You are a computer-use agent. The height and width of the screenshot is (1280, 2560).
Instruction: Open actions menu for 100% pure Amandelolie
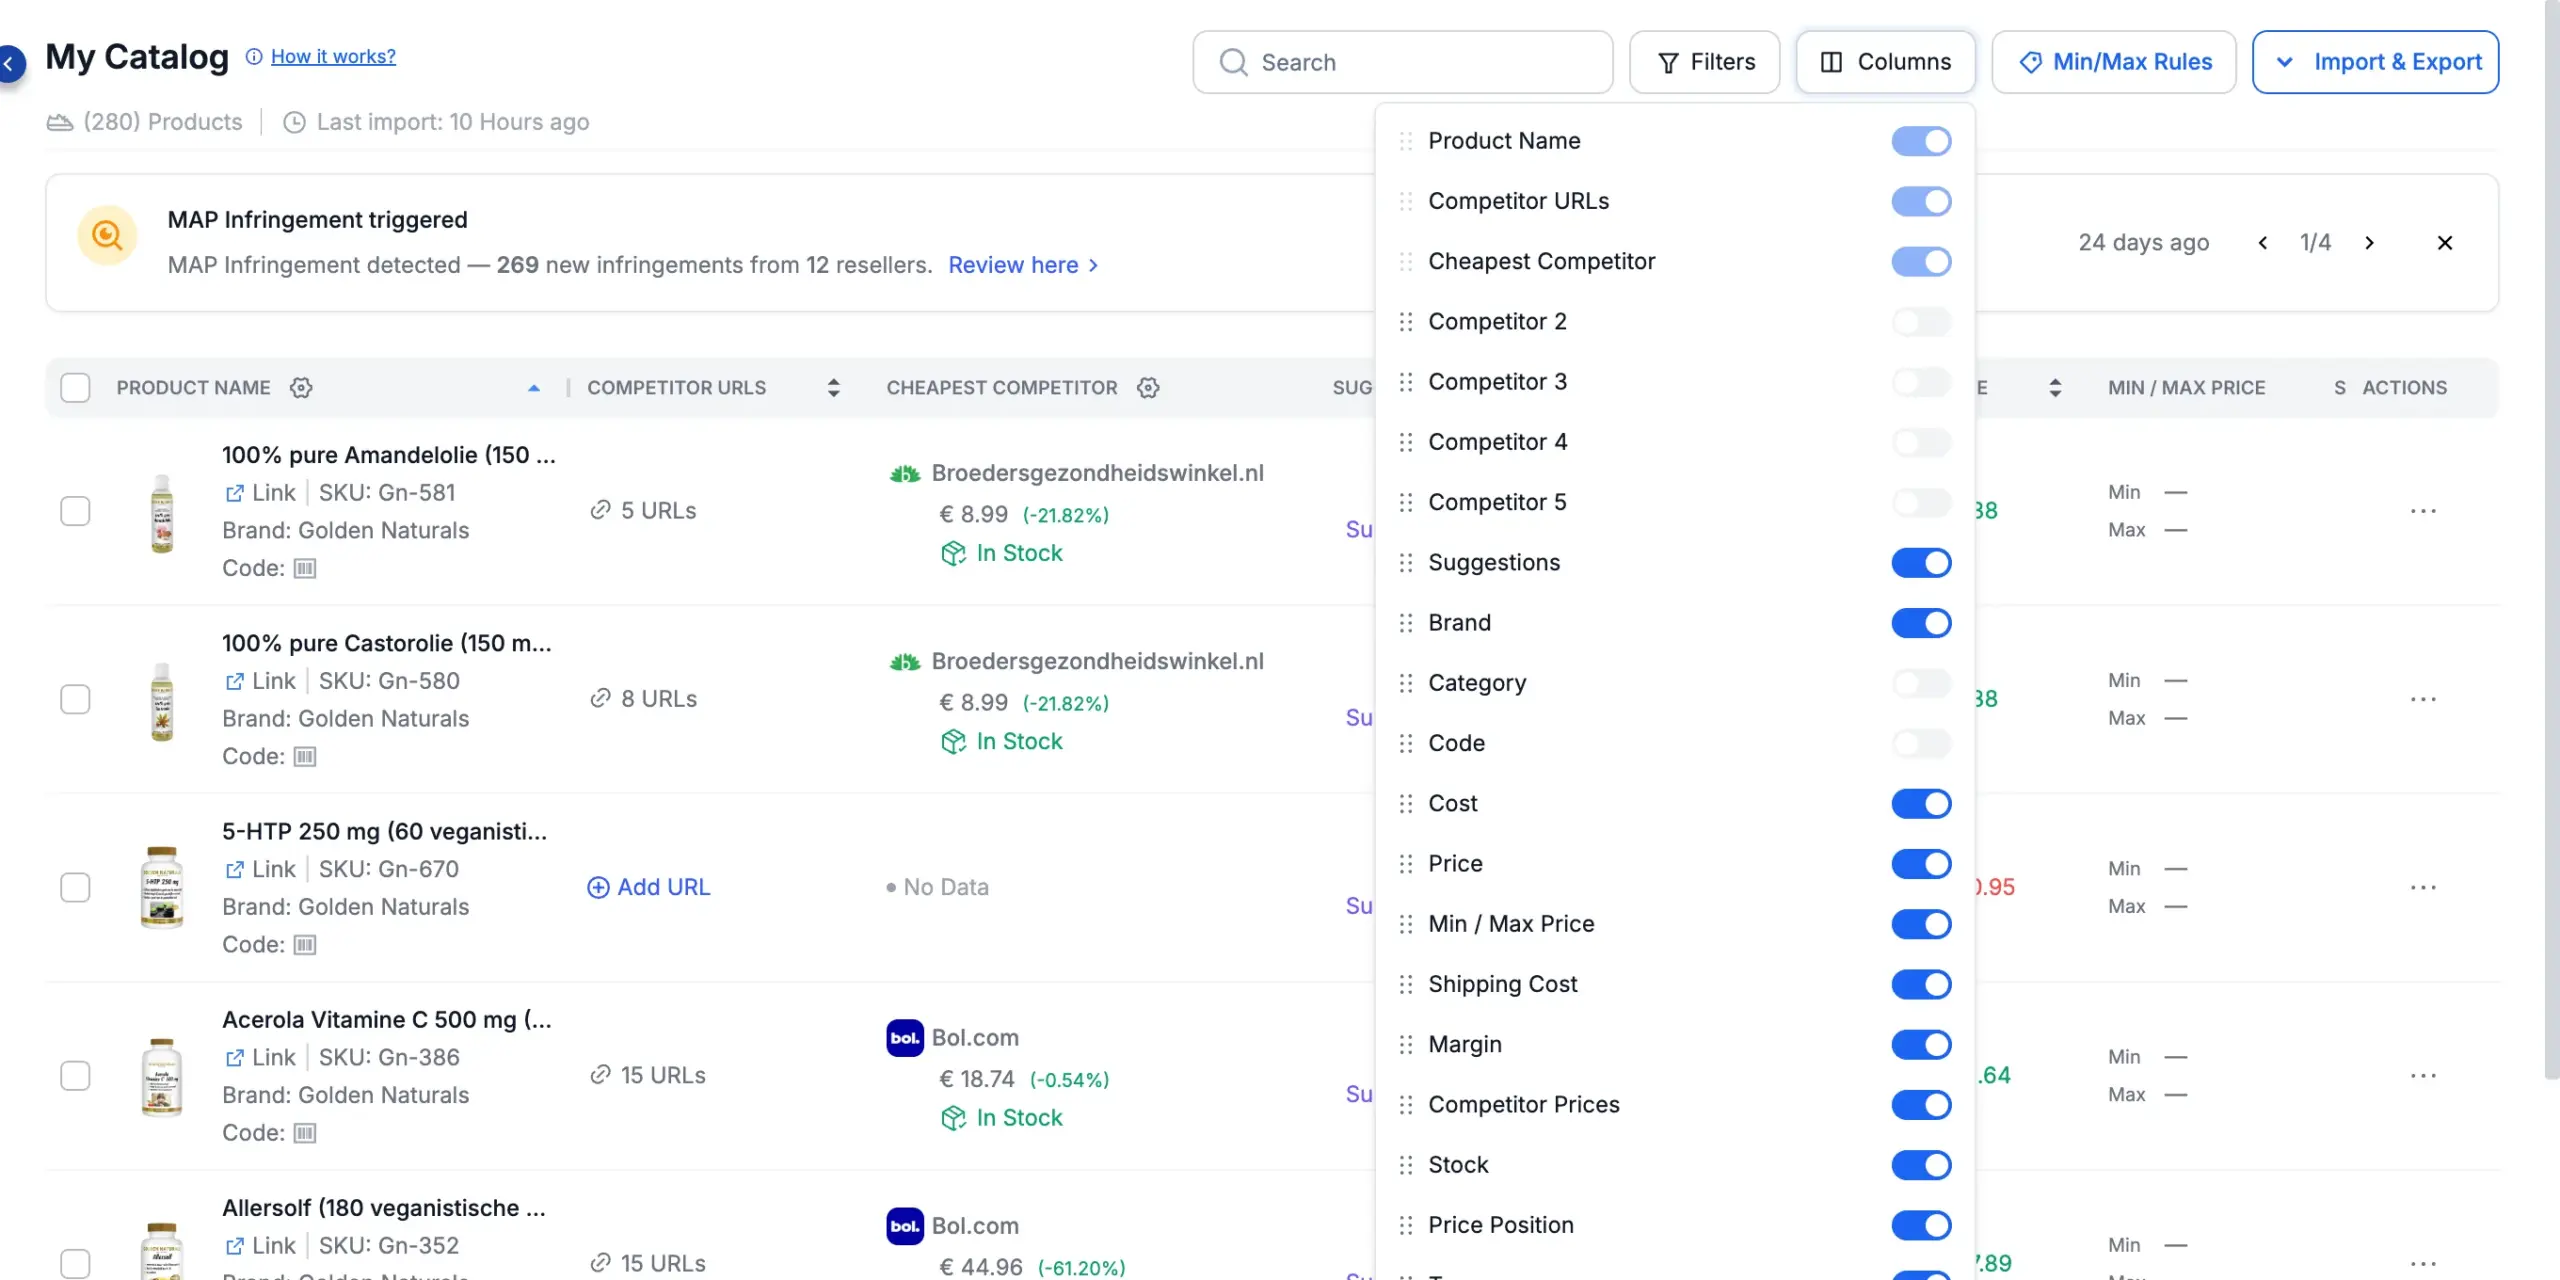2423,511
